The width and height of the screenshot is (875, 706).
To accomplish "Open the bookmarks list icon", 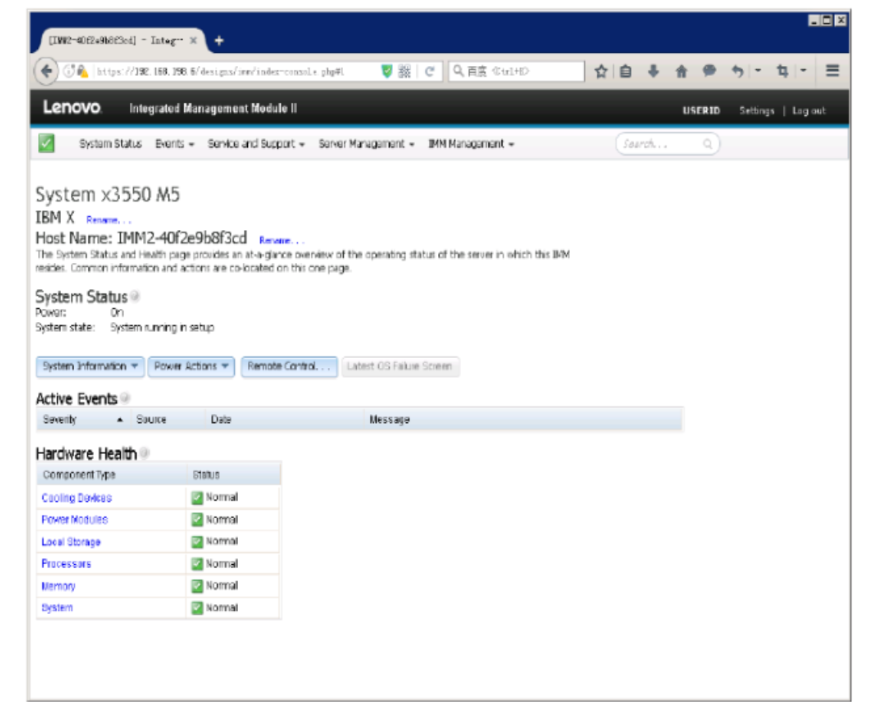I will tap(626, 71).
